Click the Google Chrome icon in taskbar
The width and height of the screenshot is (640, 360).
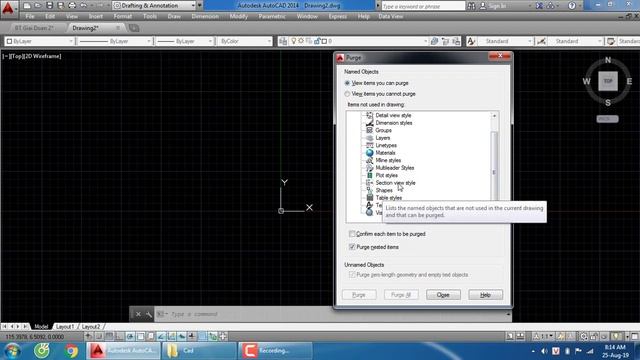coord(71,351)
